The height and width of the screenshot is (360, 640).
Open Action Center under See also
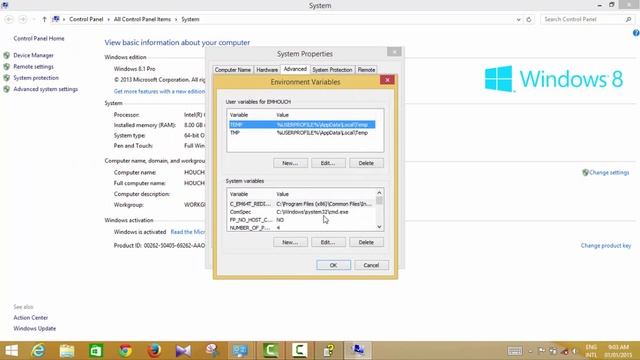point(31,318)
